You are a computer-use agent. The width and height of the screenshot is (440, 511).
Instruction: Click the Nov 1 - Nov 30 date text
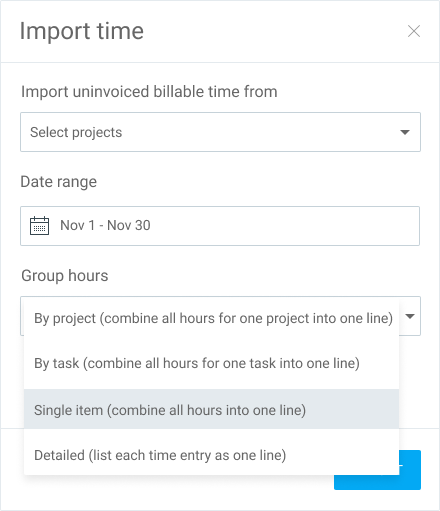click(x=105, y=225)
